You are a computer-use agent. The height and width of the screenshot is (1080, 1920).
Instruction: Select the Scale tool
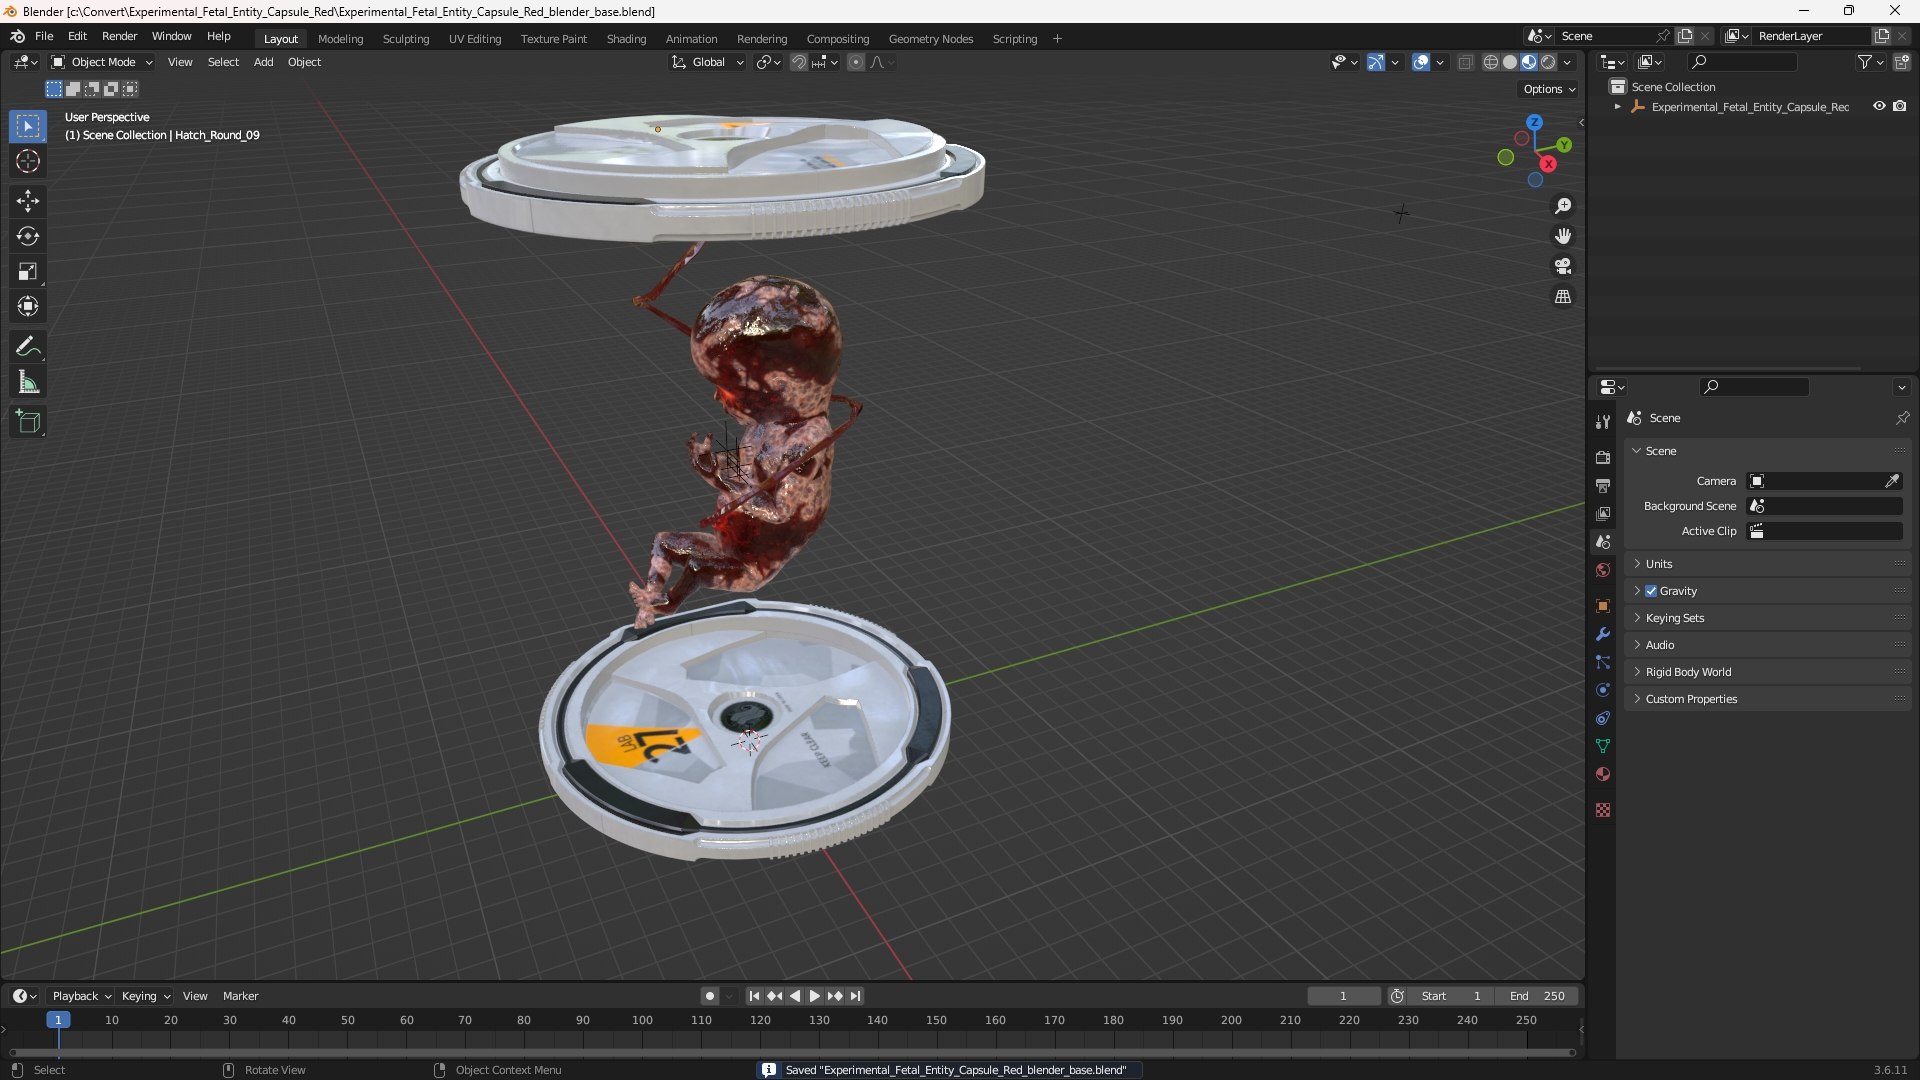[28, 271]
